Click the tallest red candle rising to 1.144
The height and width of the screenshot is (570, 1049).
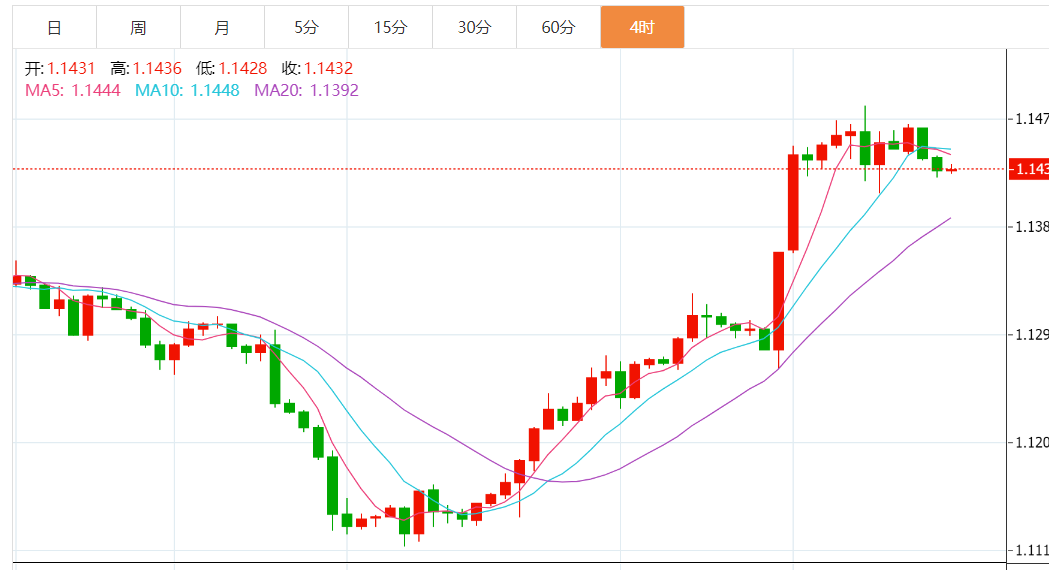click(793, 202)
